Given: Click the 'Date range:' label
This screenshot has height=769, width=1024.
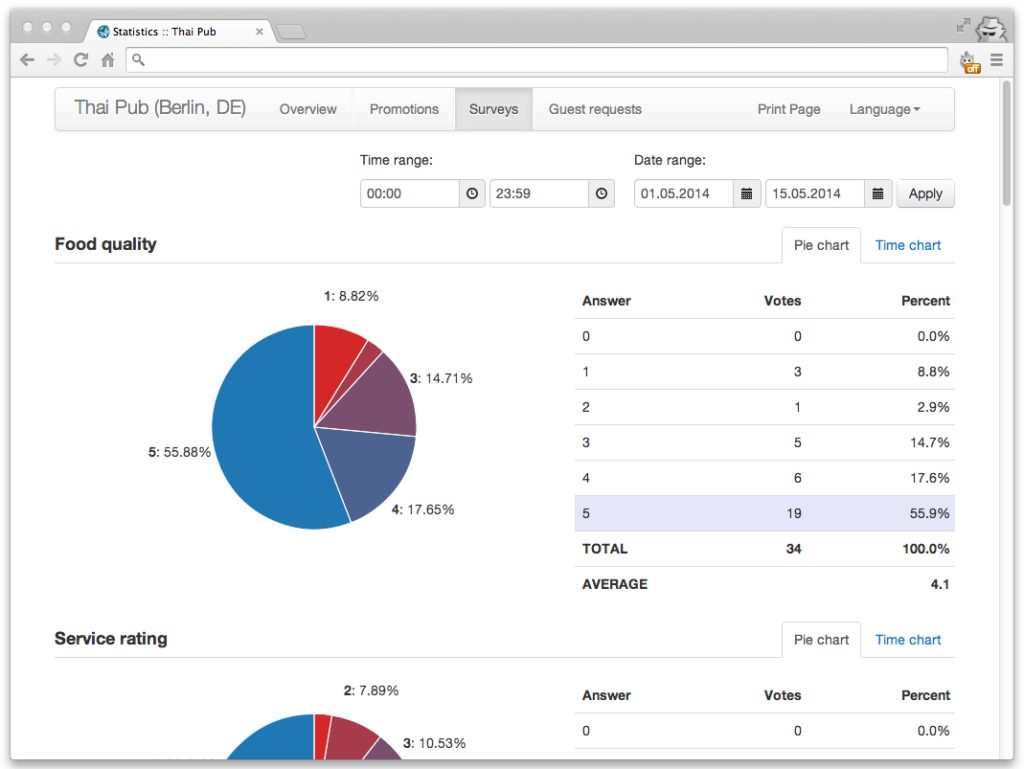Looking at the screenshot, I should [x=670, y=160].
